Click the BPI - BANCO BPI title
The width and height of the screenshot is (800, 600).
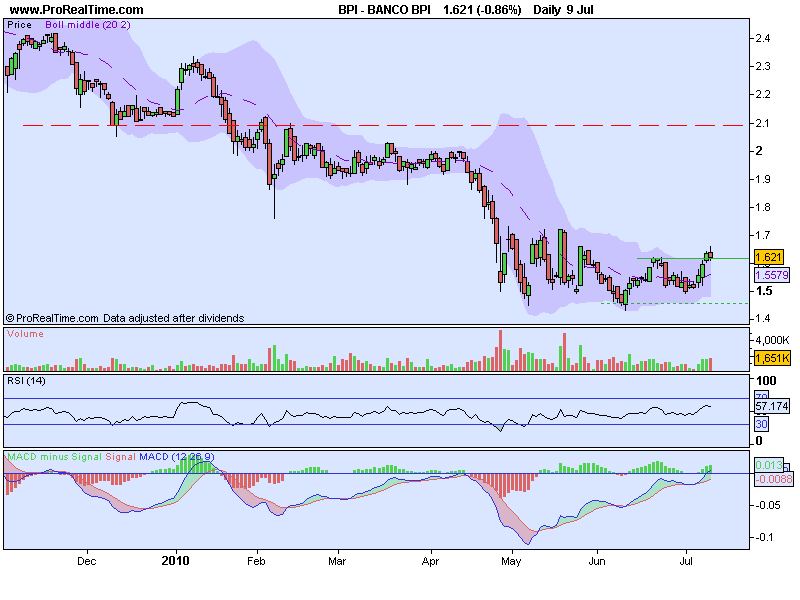point(384,10)
